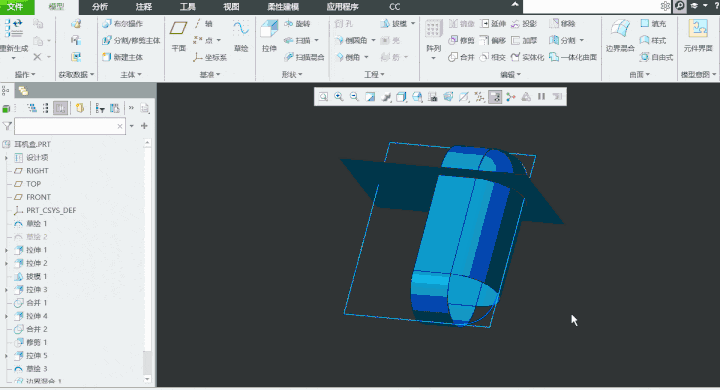
Task: Click the 扫描混合 (Swept Blend) tool
Action: (304, 57)
